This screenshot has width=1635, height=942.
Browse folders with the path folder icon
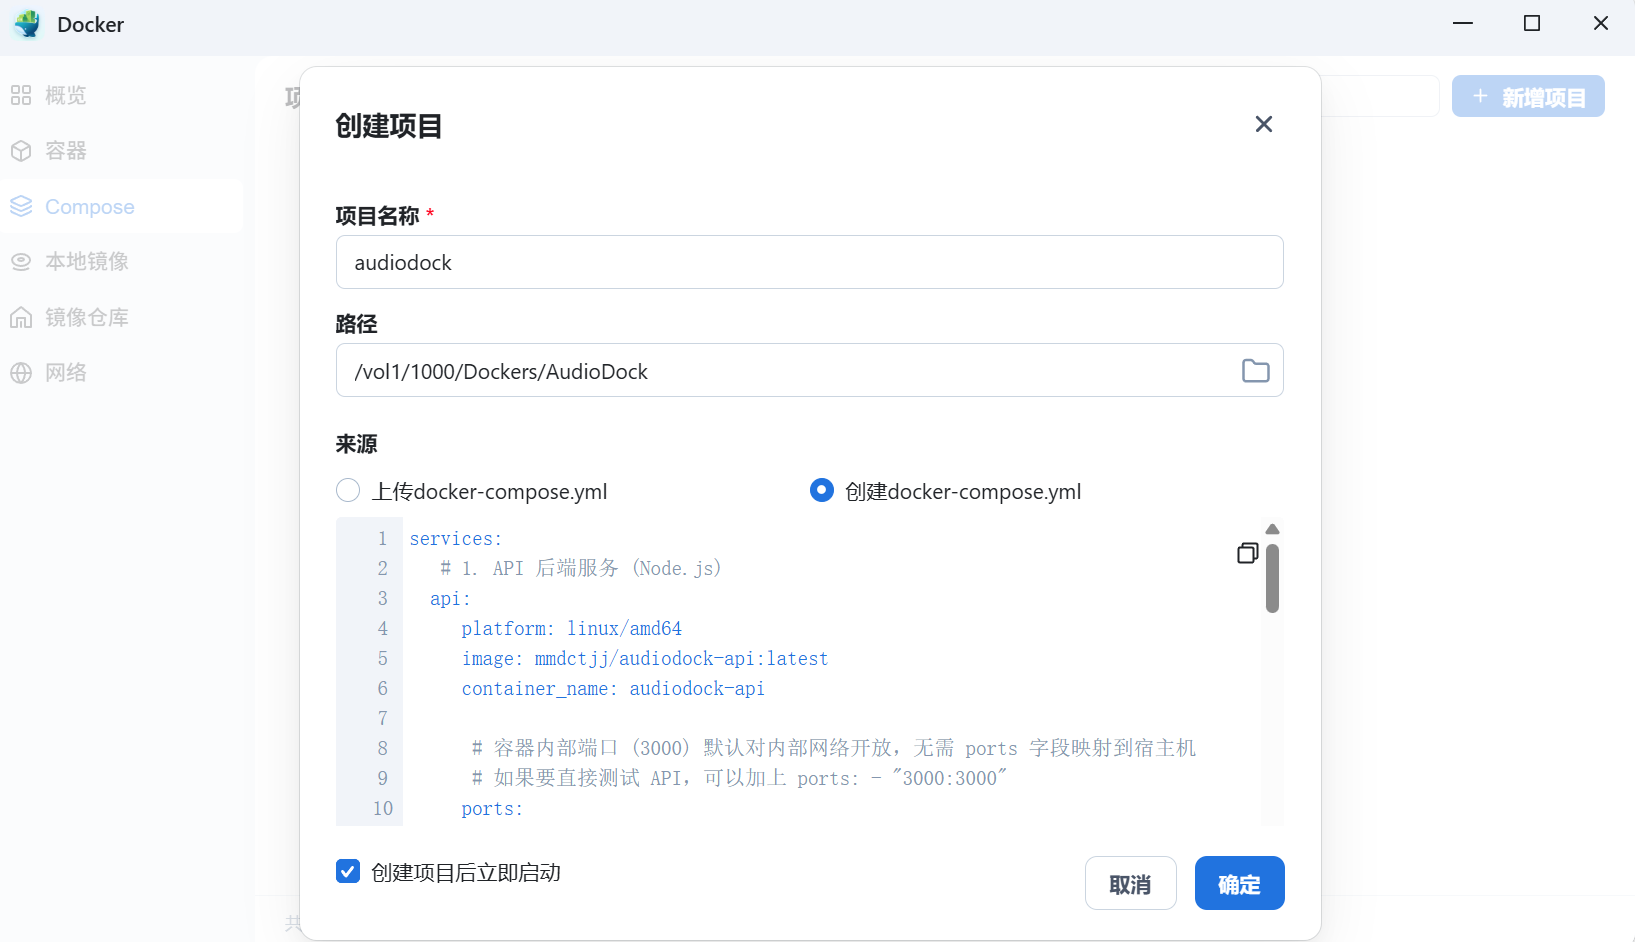[1256, 371]
